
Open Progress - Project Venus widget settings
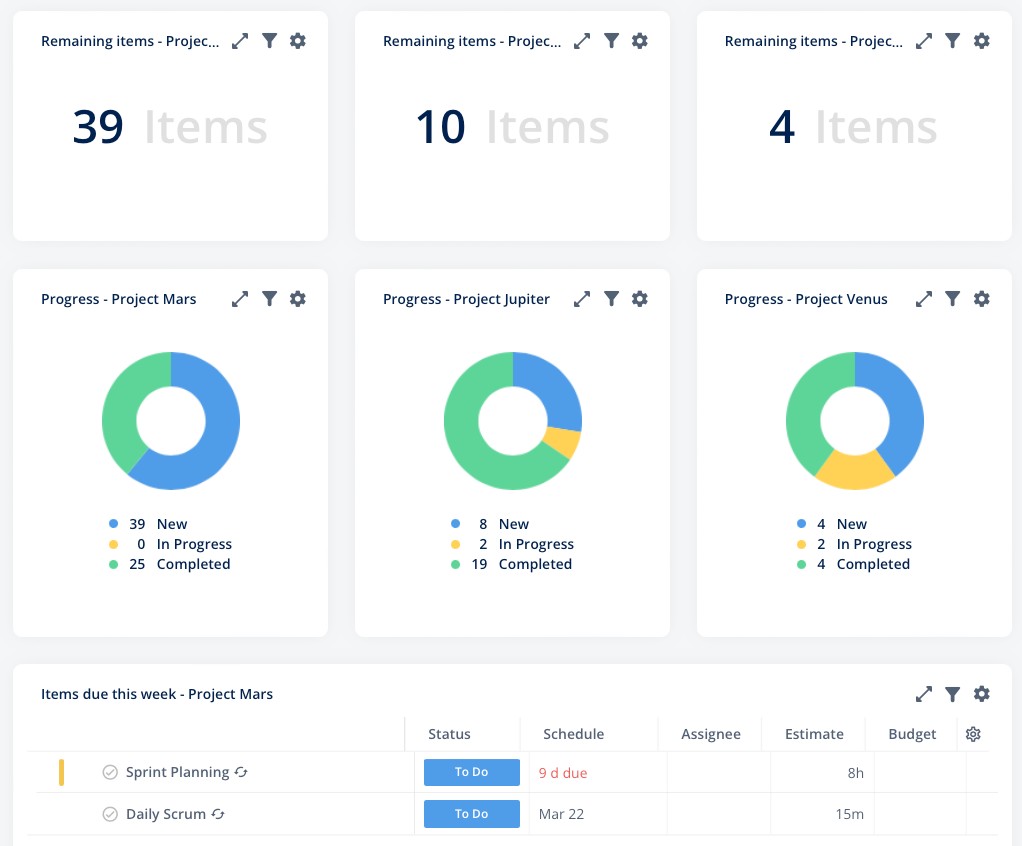(982, 299)
